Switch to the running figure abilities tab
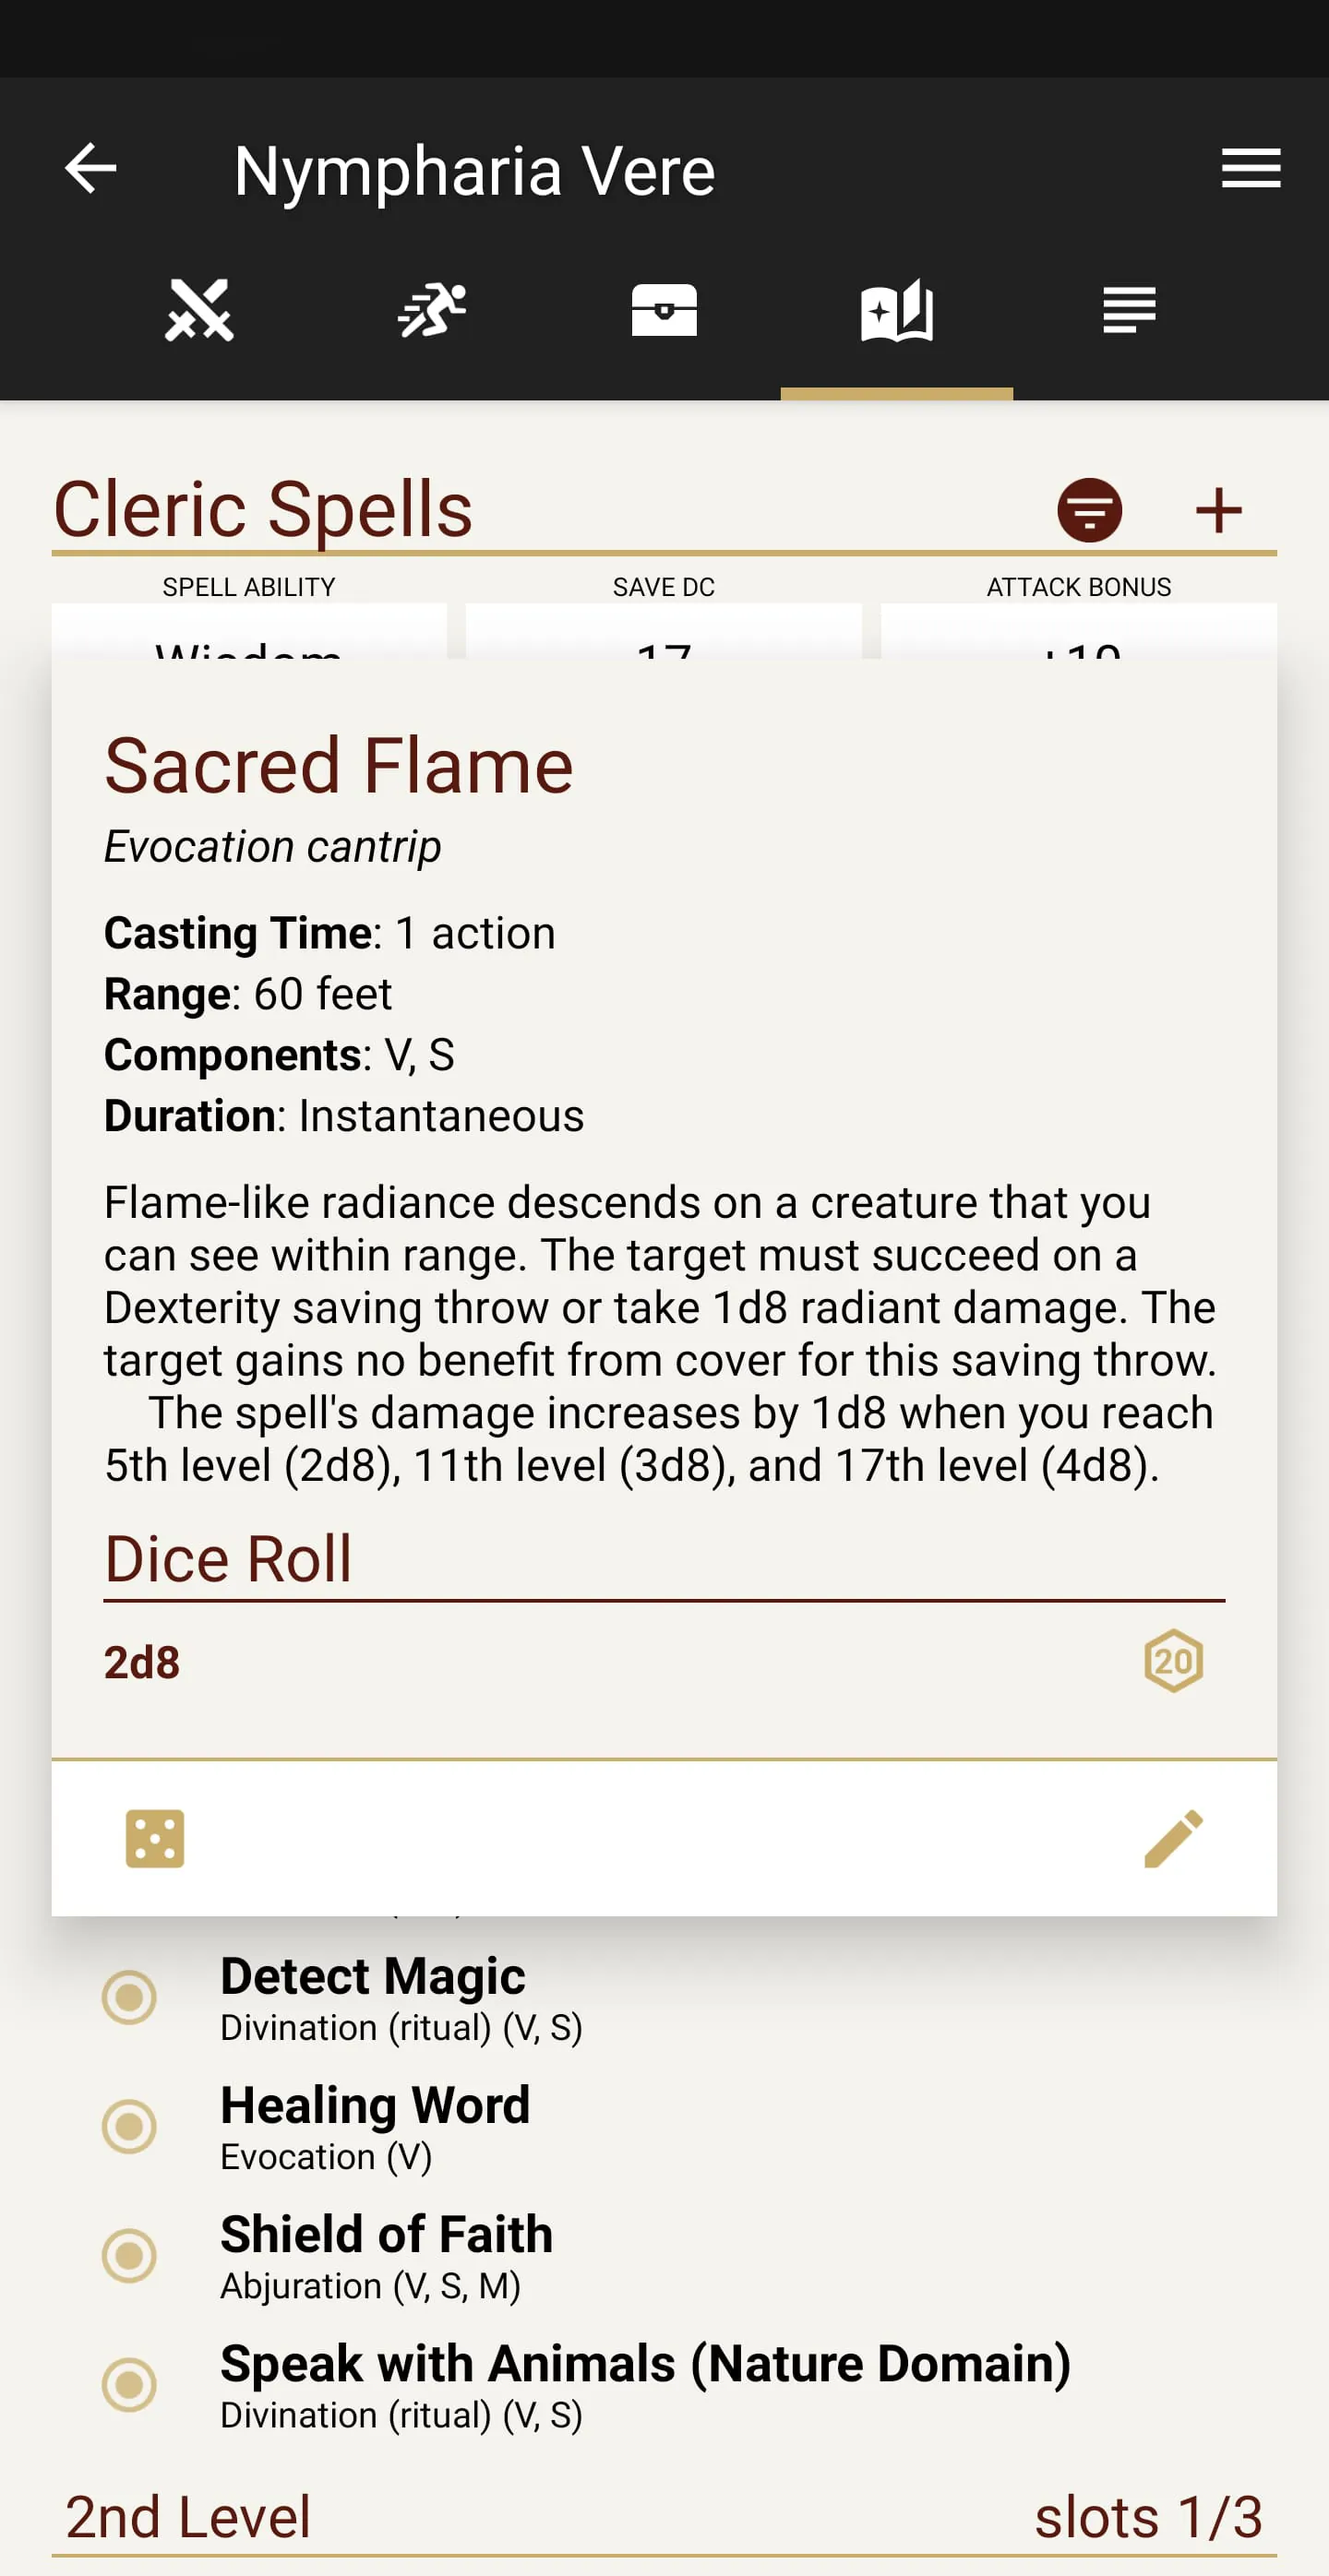 [432, 310]
